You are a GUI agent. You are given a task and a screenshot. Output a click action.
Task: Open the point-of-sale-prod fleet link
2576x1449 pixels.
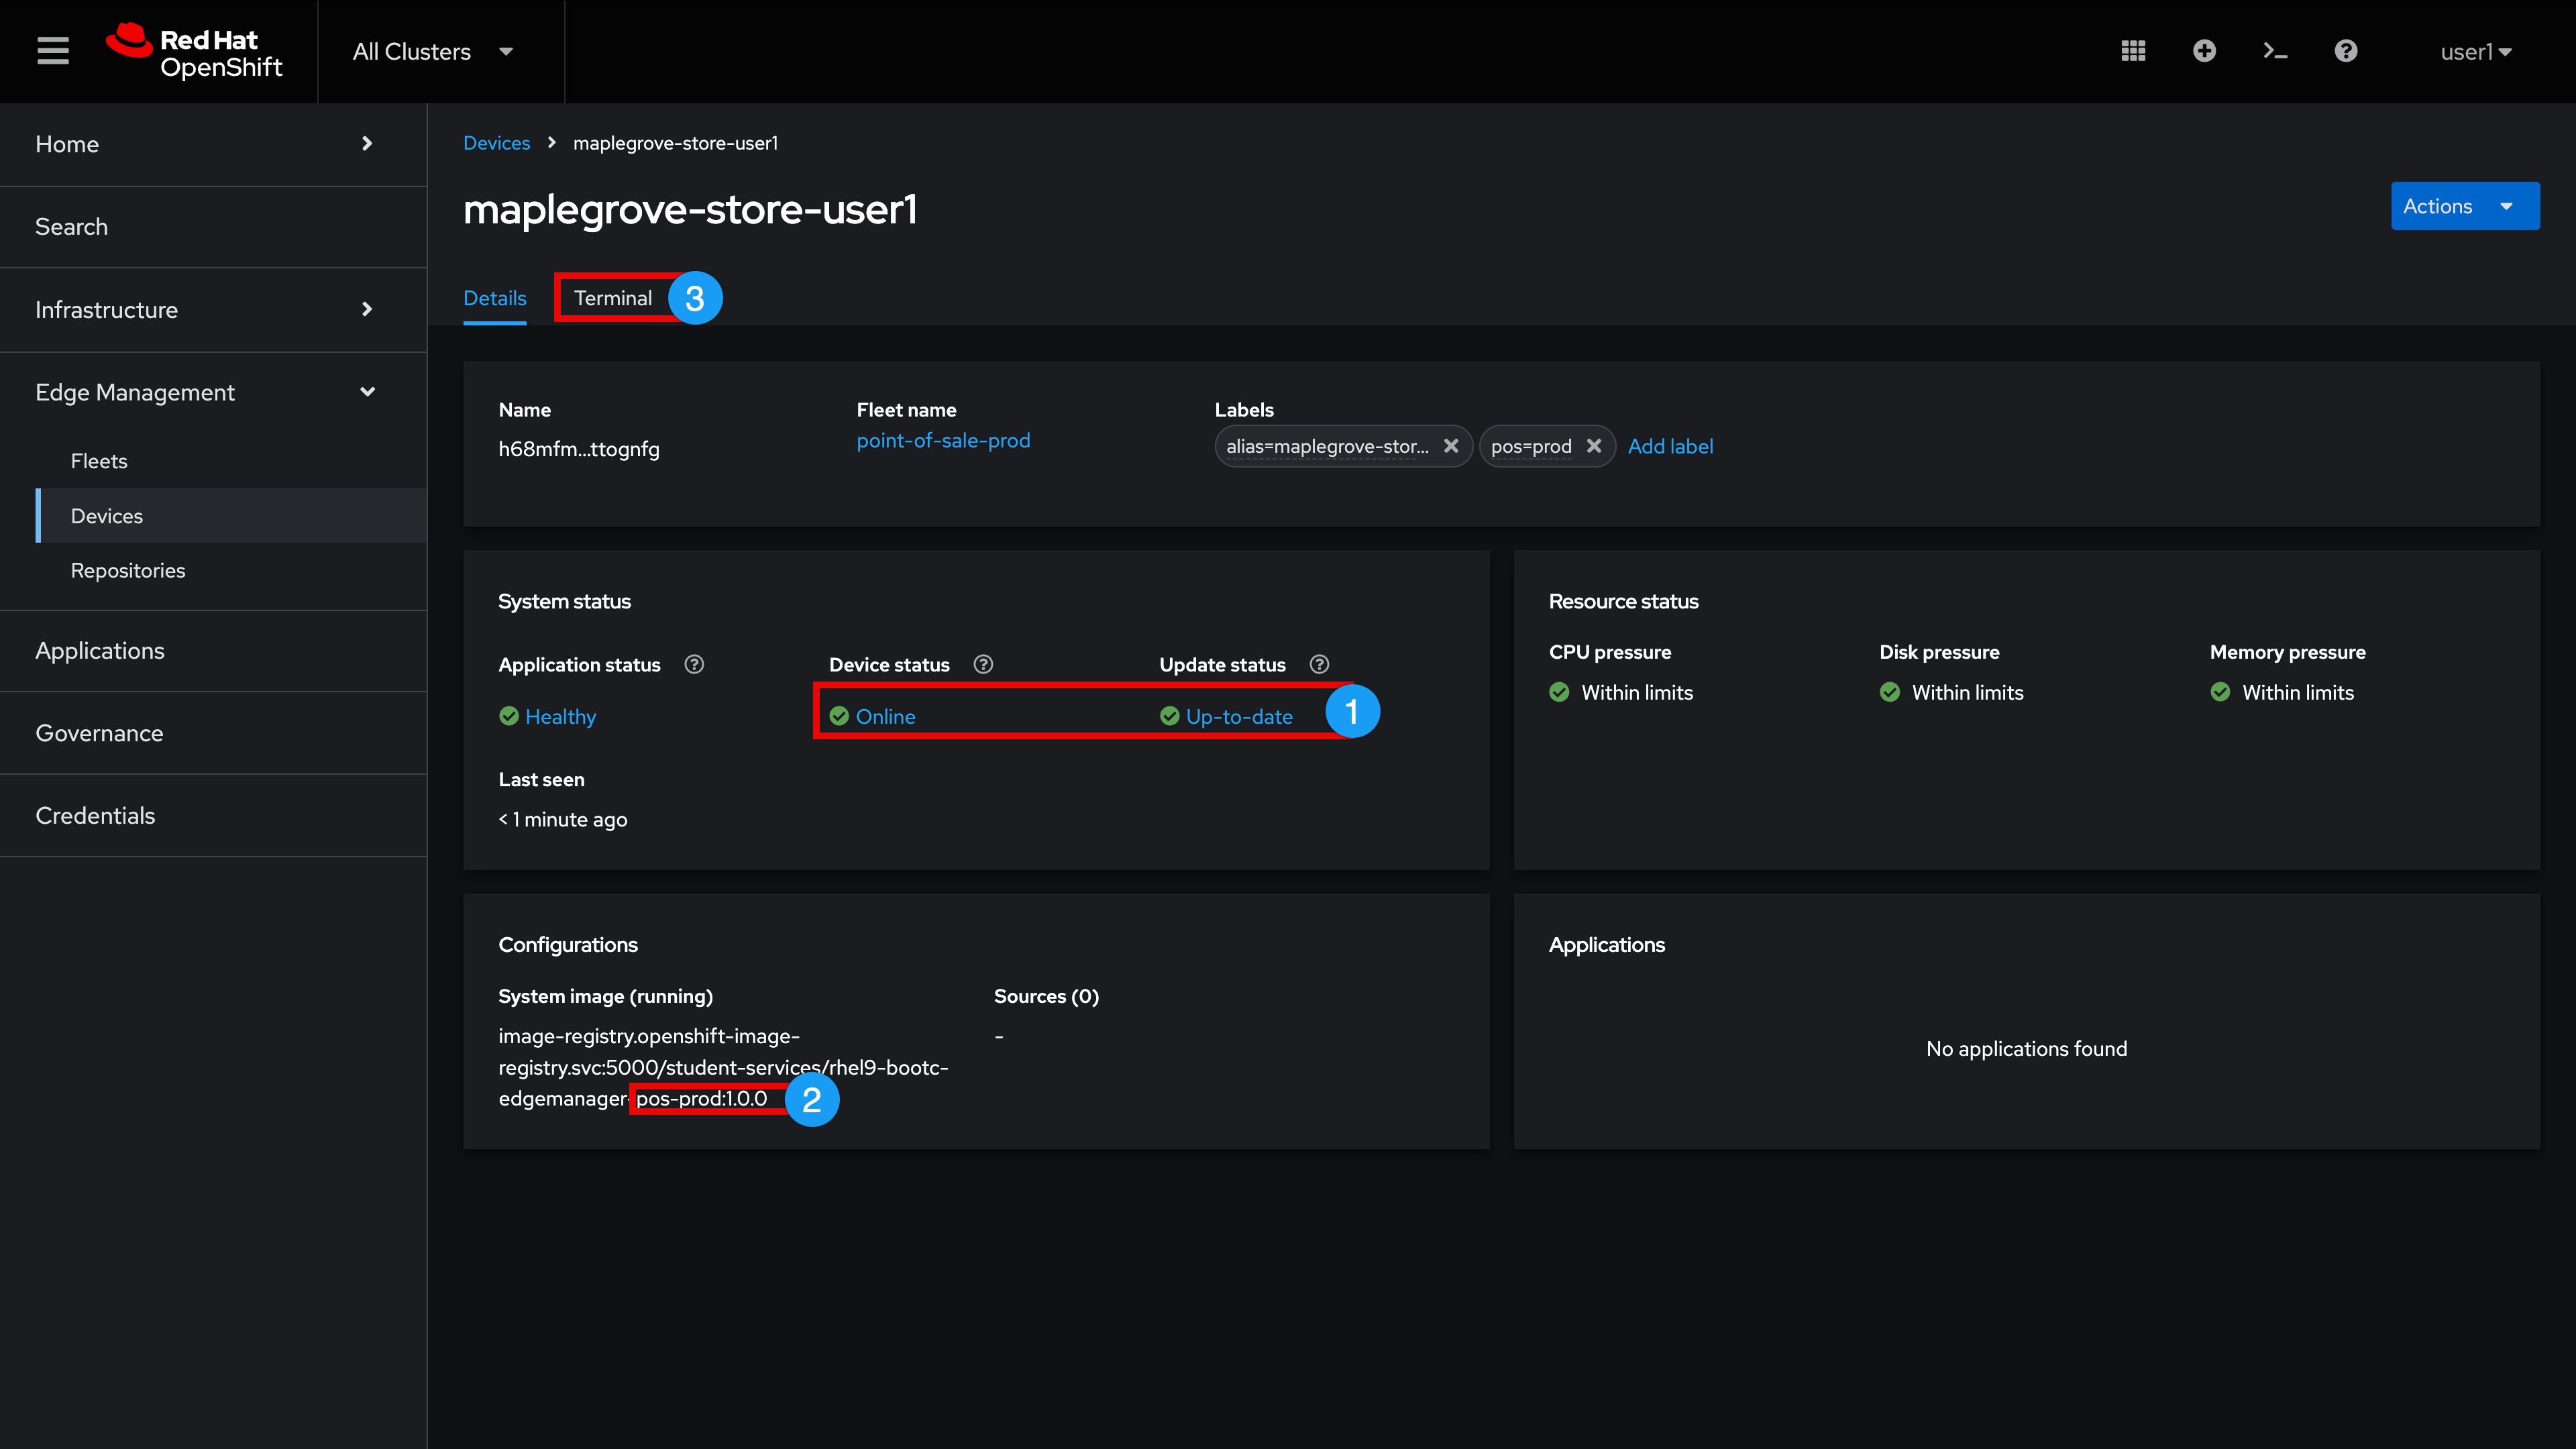(x=943, y=440)
